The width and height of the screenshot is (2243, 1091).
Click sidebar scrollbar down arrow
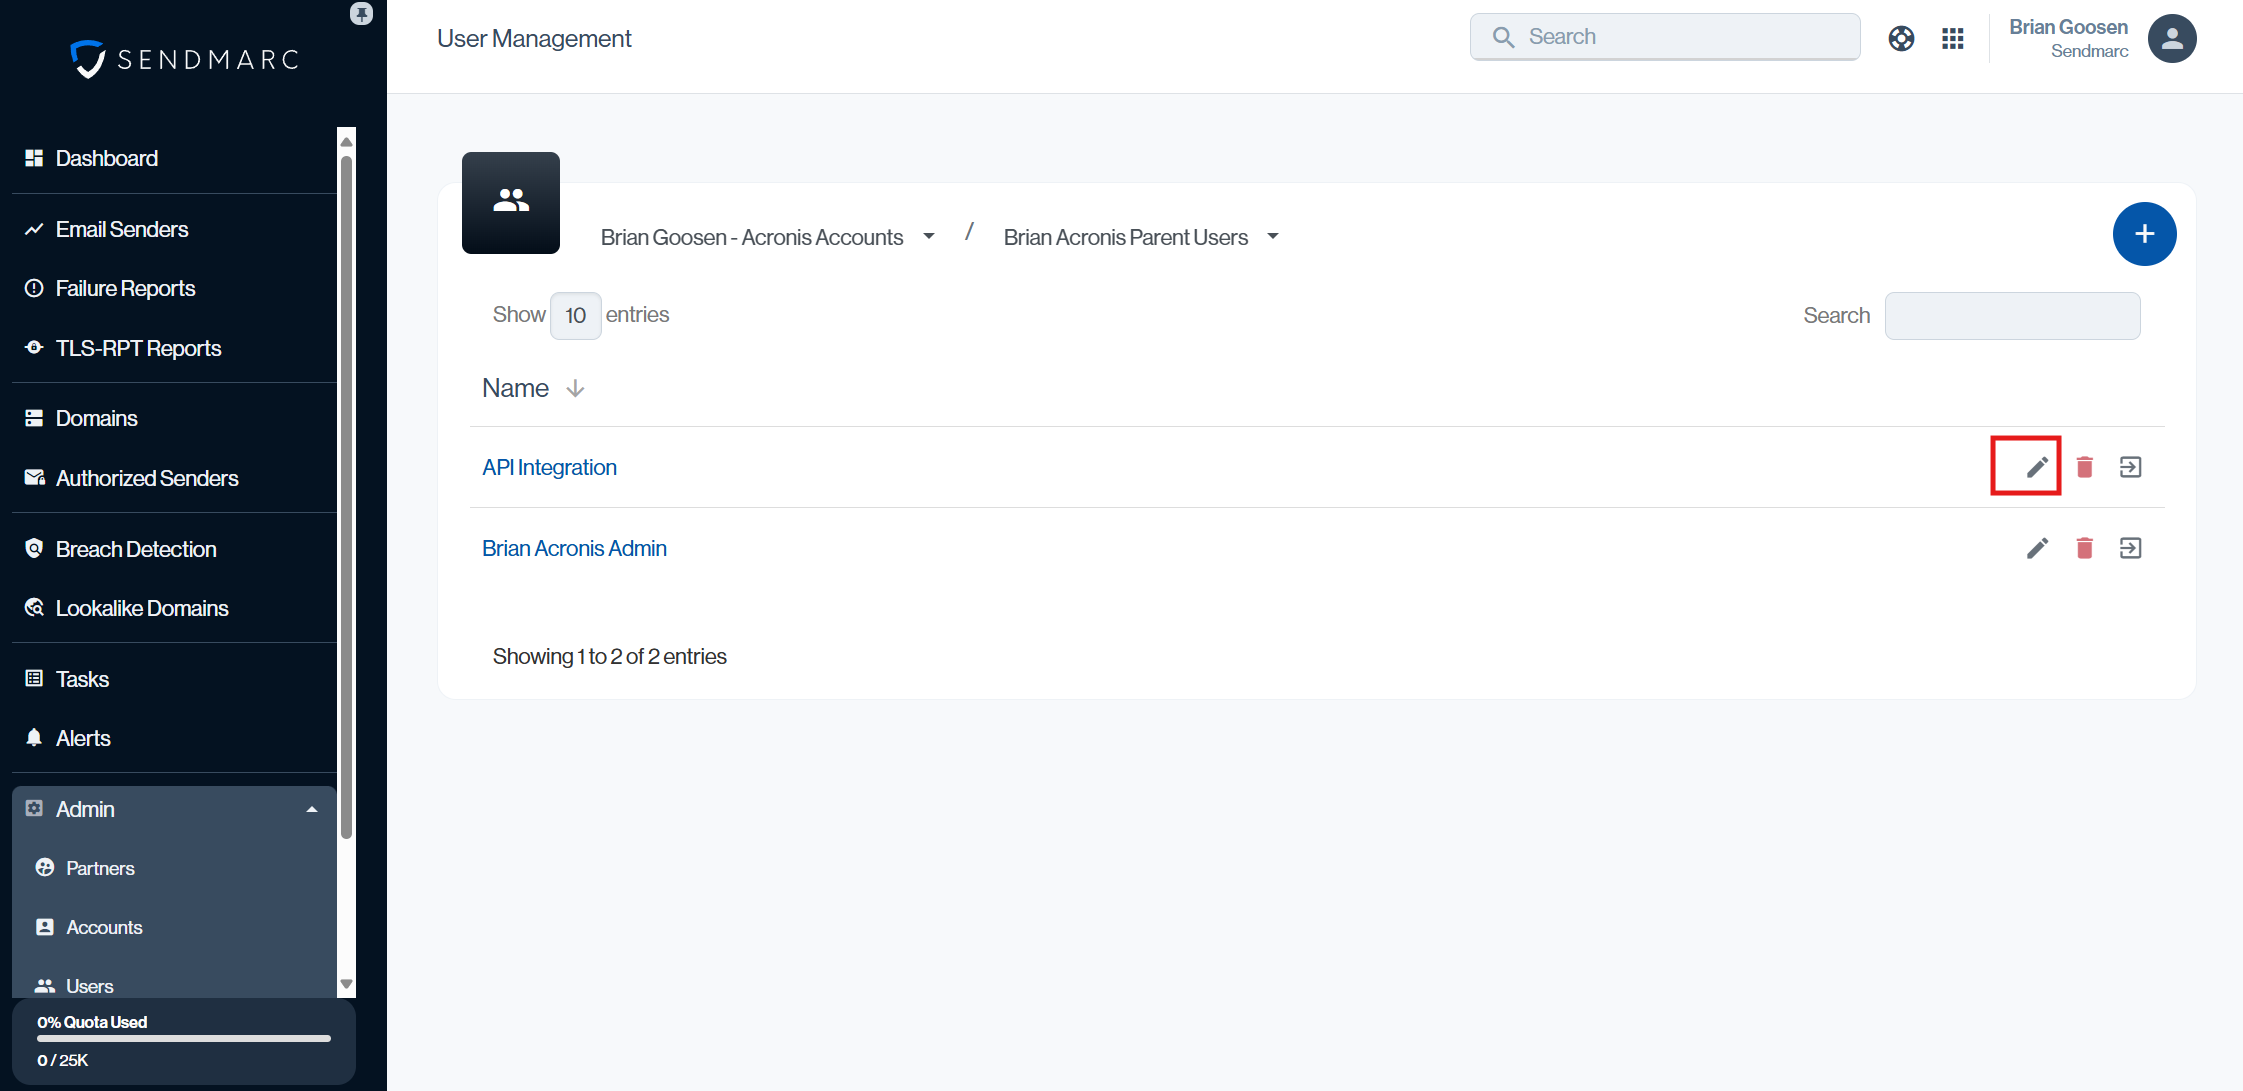pyautogui.click(x=346, y=984)
